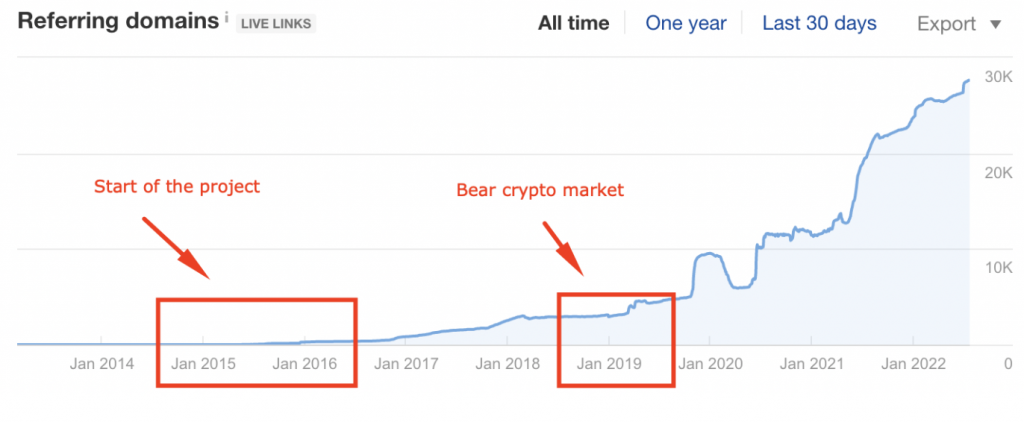This screenshot has height=422, width=1024.
Task: Click the red arrow under Start of the project
Action: [x=175, y=247]
